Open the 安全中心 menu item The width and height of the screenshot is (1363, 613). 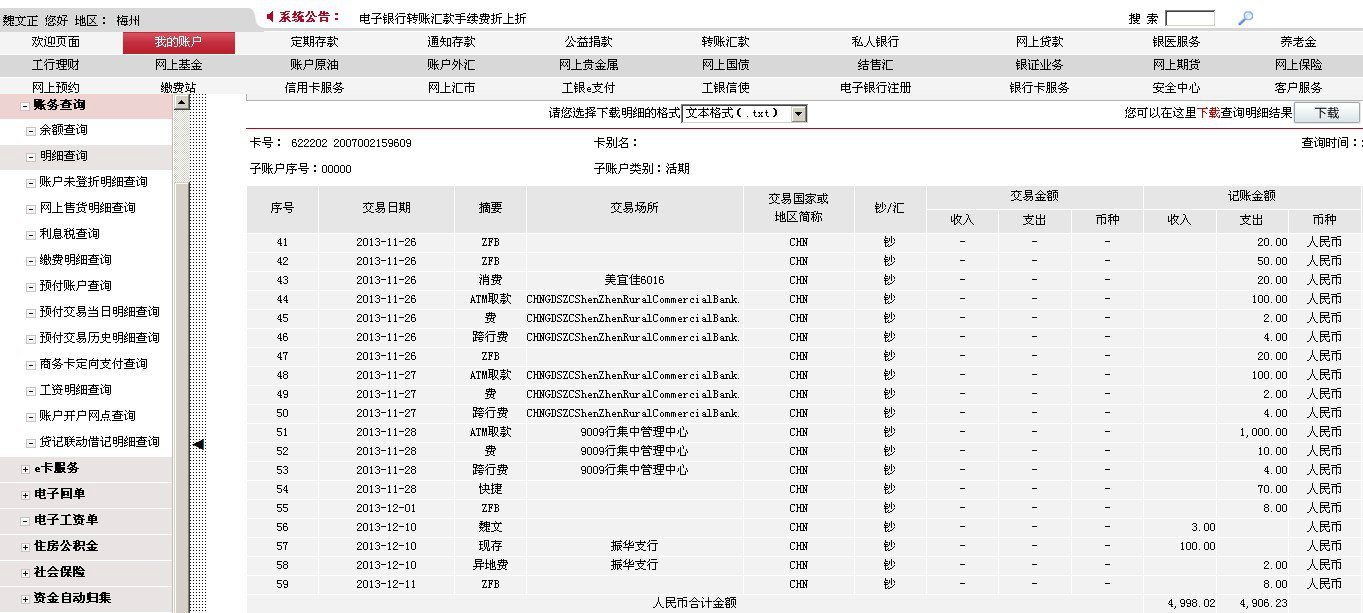(x=1176, y=88)
